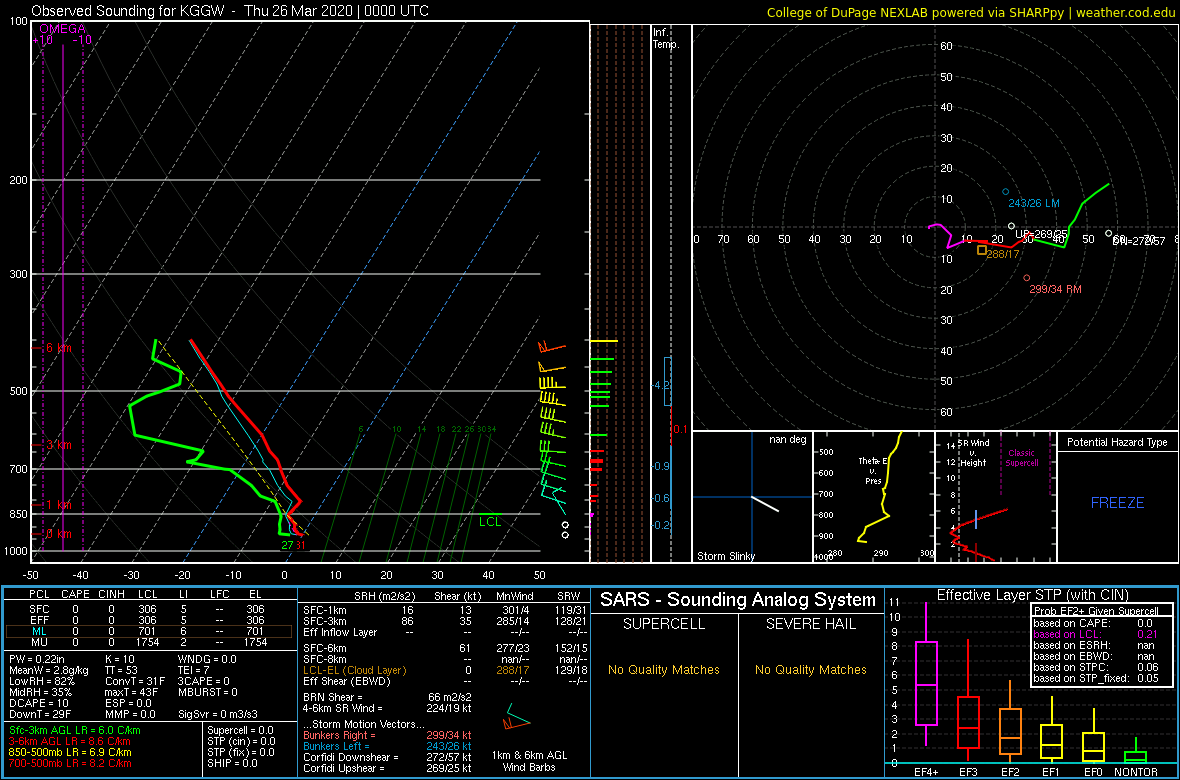Click the Corfidi Downshear 272/57 kt line
This screenshot has width=1180, height=780.
[388, 757]
